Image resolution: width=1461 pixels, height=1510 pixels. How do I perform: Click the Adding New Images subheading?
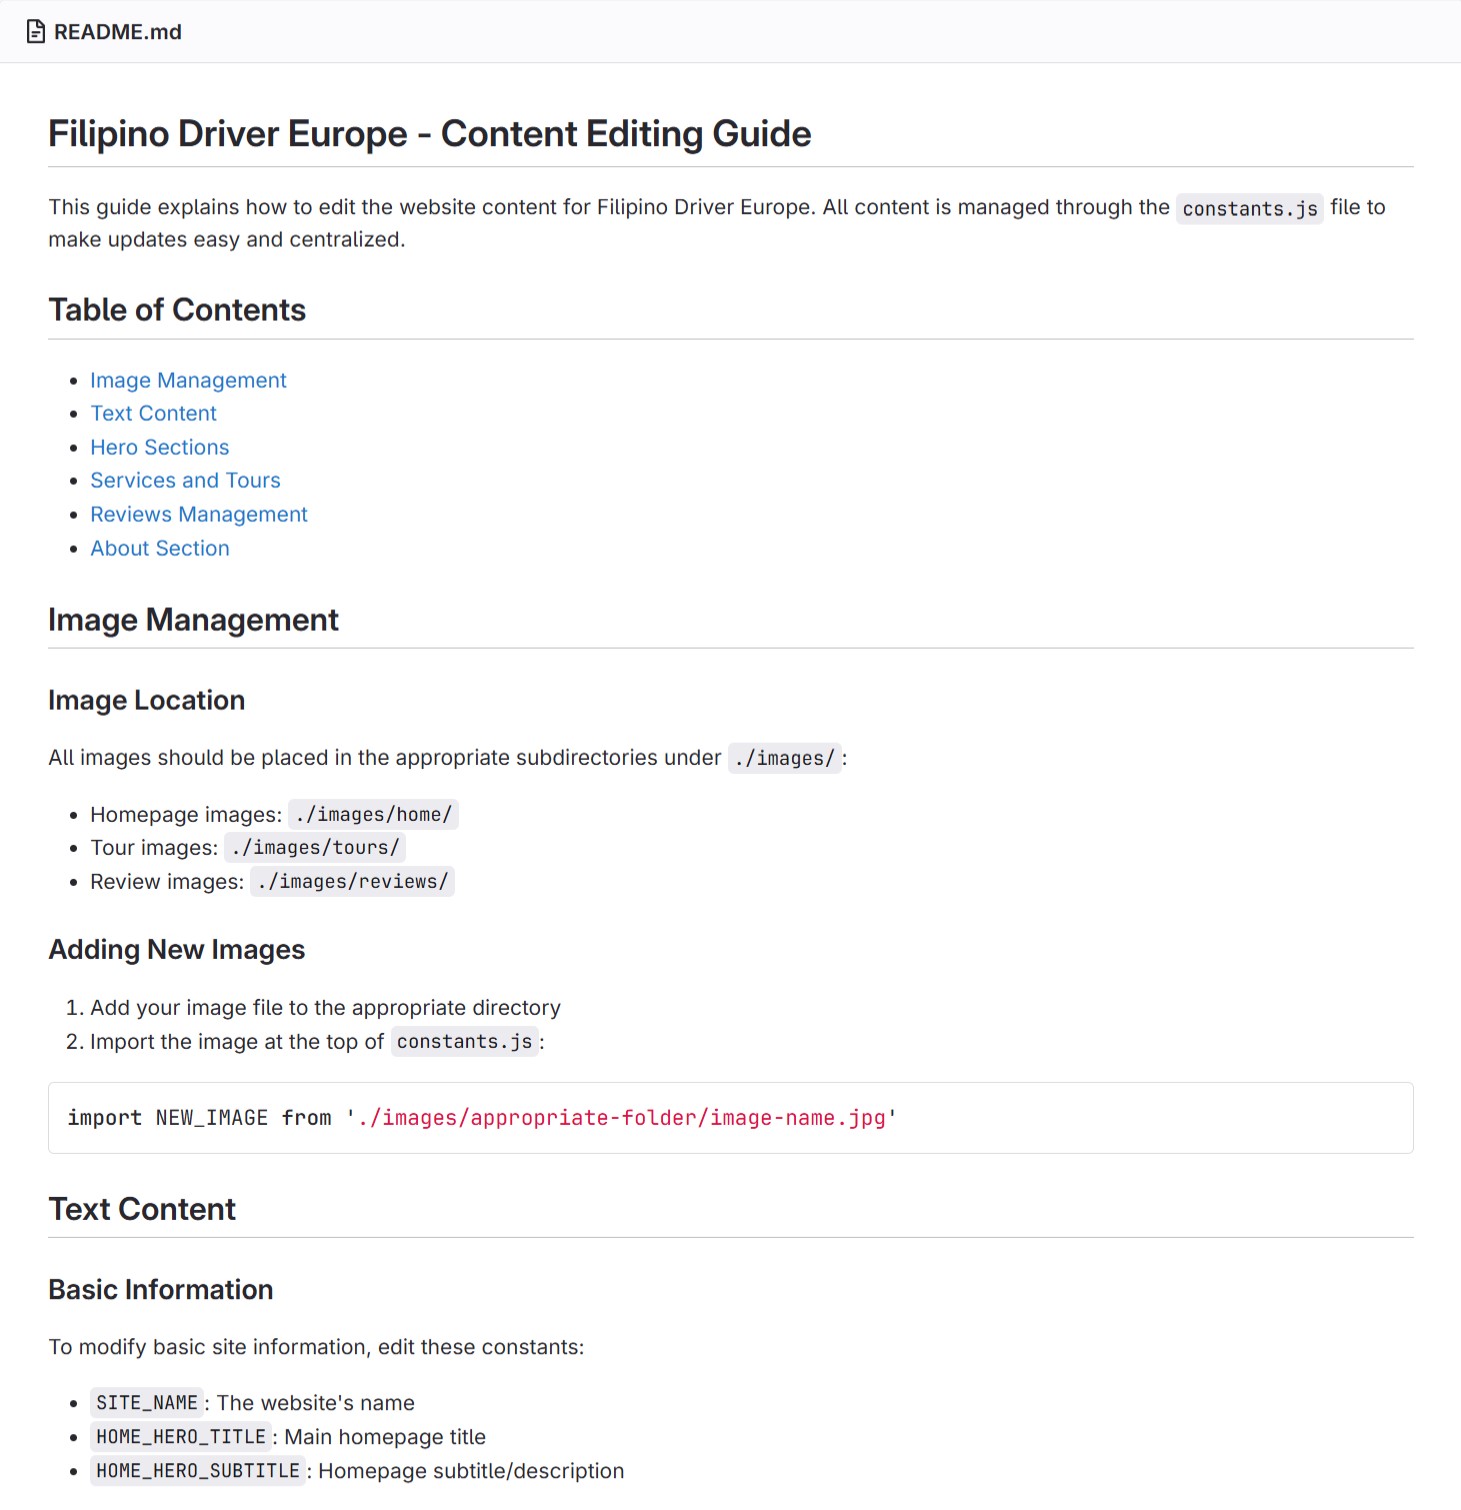coord(176,949)
